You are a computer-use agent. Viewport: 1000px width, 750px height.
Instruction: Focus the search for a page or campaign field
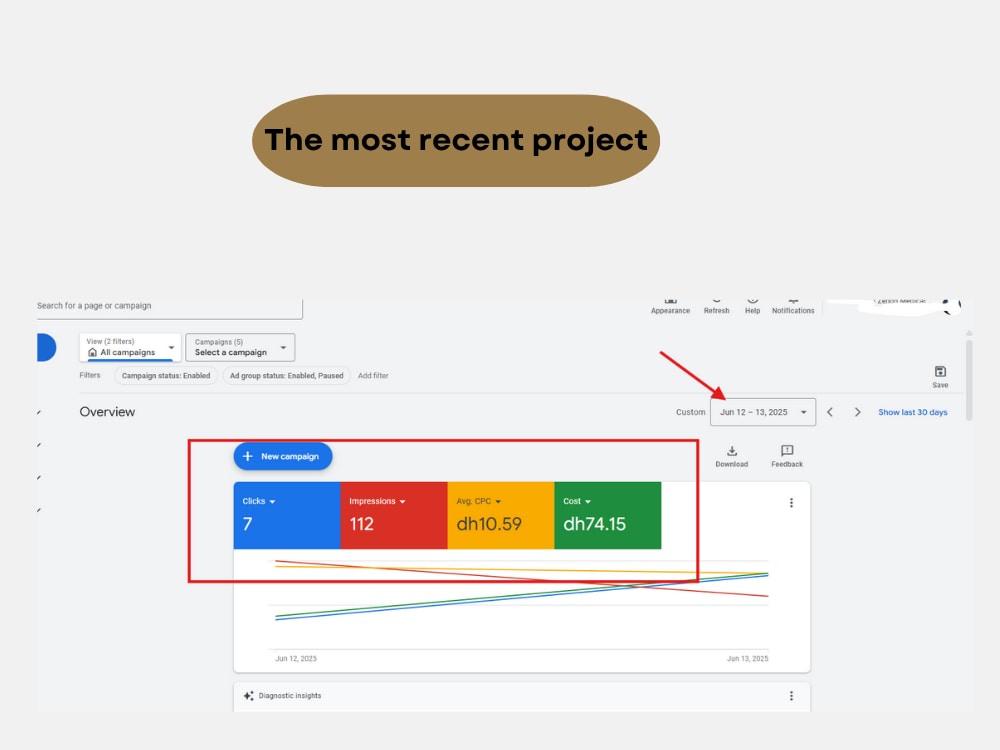tap(170, 307)
